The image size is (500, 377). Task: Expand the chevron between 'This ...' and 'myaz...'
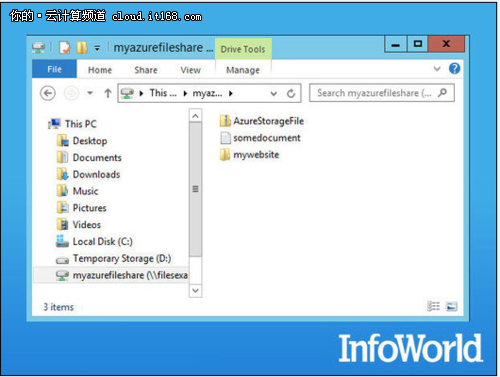[x=185, y=93]
